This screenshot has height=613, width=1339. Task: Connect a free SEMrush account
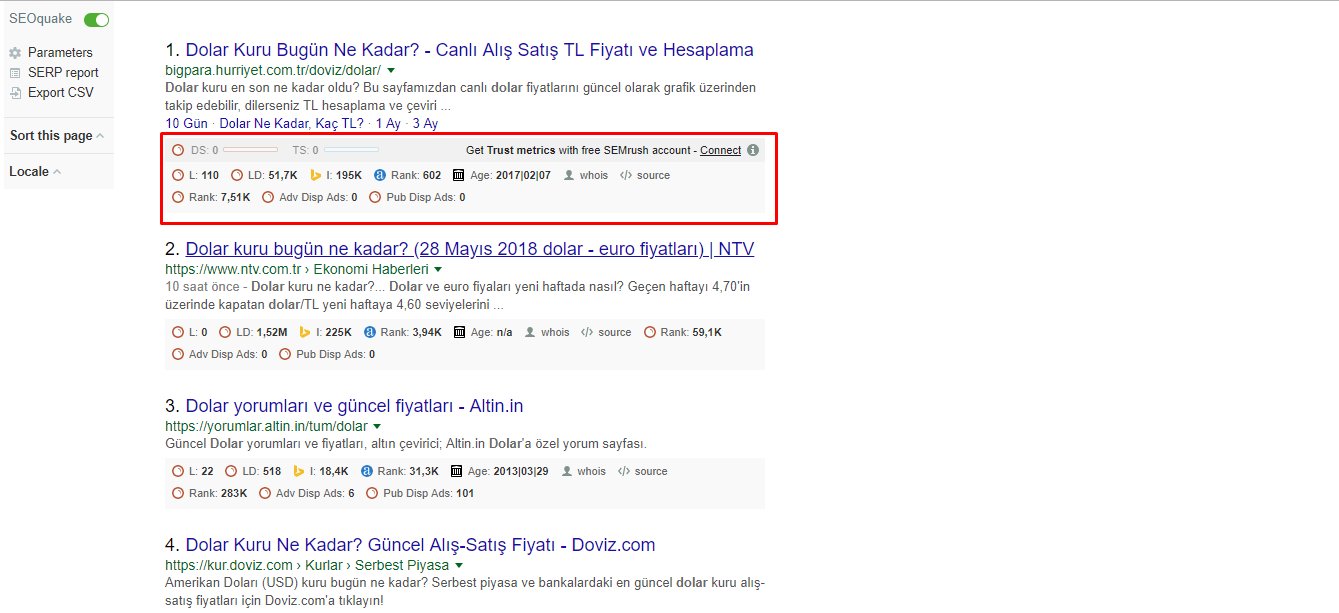(x=720, y=151)
